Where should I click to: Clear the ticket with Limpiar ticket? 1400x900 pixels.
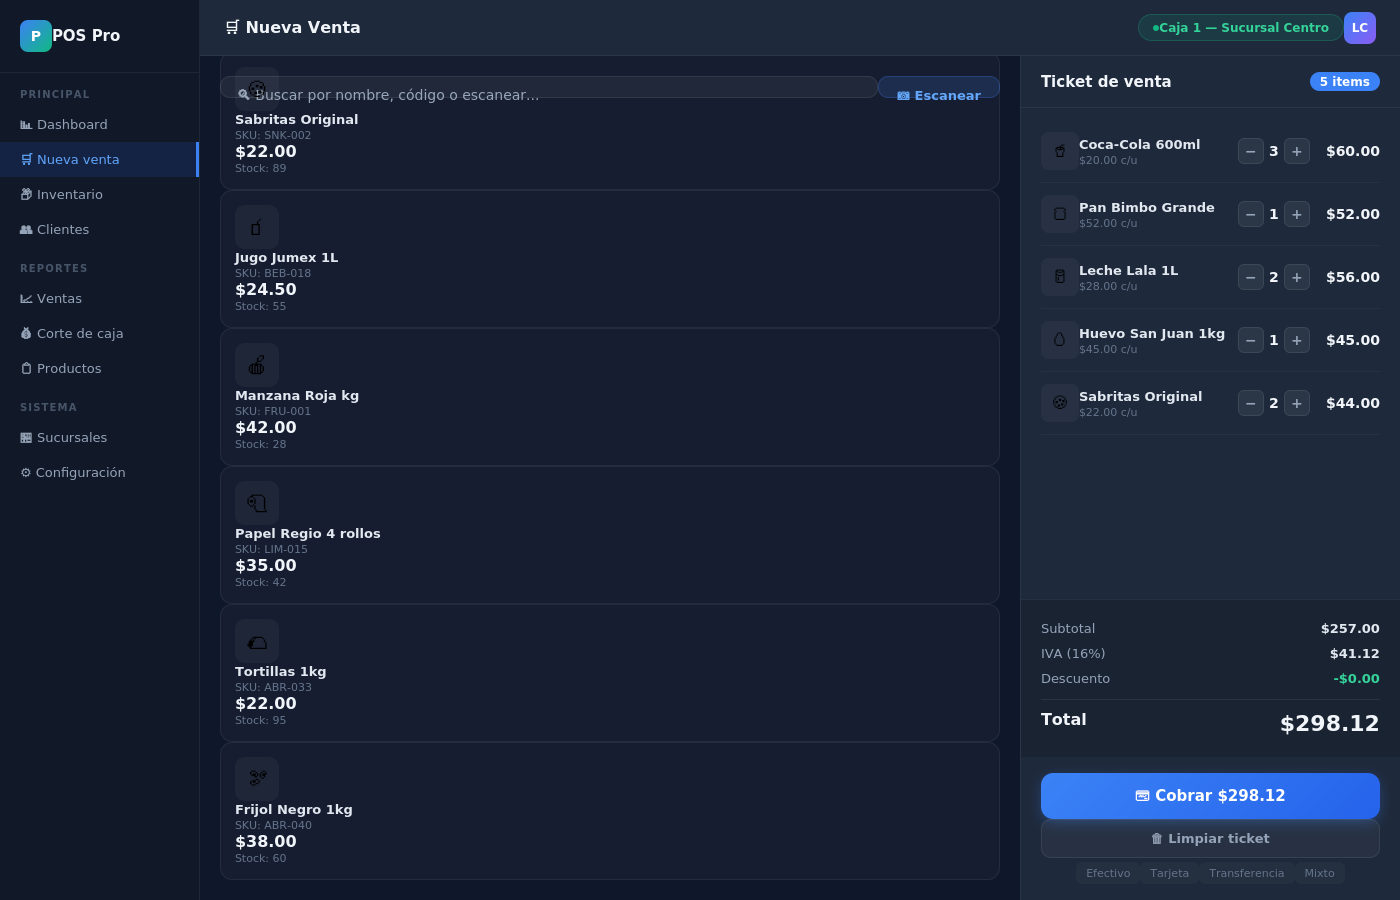click(1210, 839)
